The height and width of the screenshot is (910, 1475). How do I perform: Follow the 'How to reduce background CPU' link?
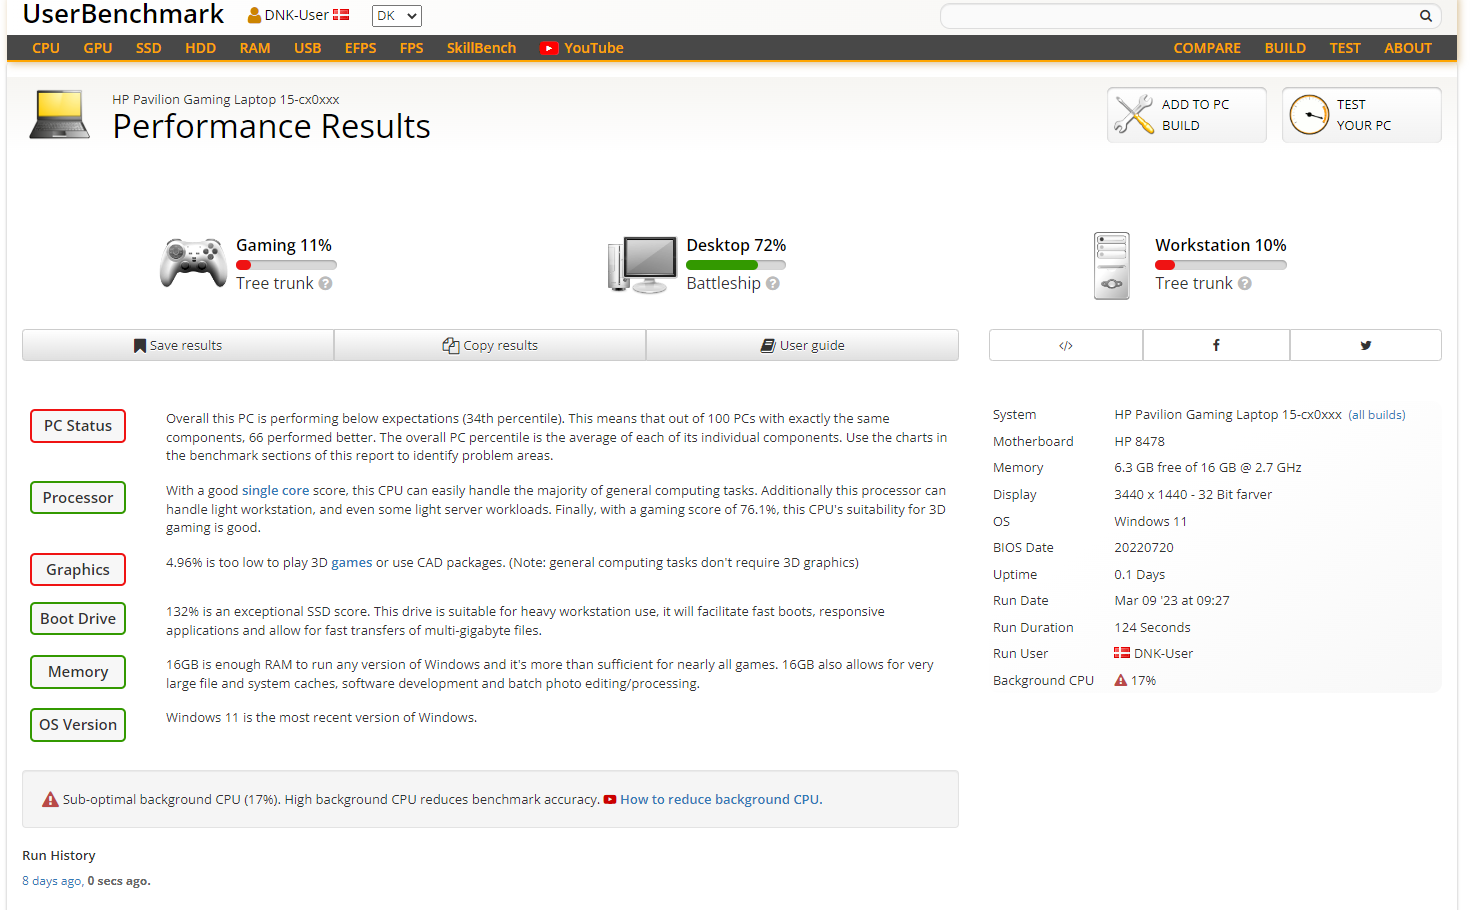720,800
